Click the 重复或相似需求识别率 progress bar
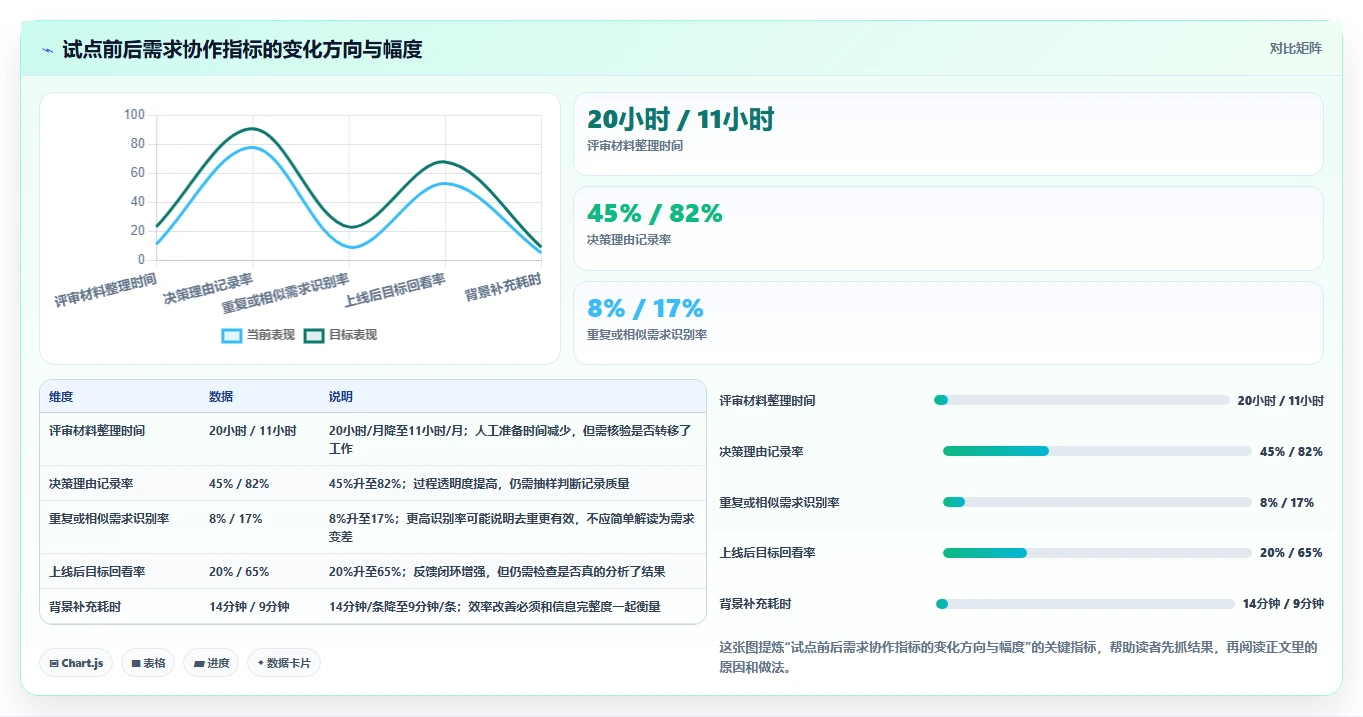This screenshot has height=717, width=1363. click(x=1097, y=502)
